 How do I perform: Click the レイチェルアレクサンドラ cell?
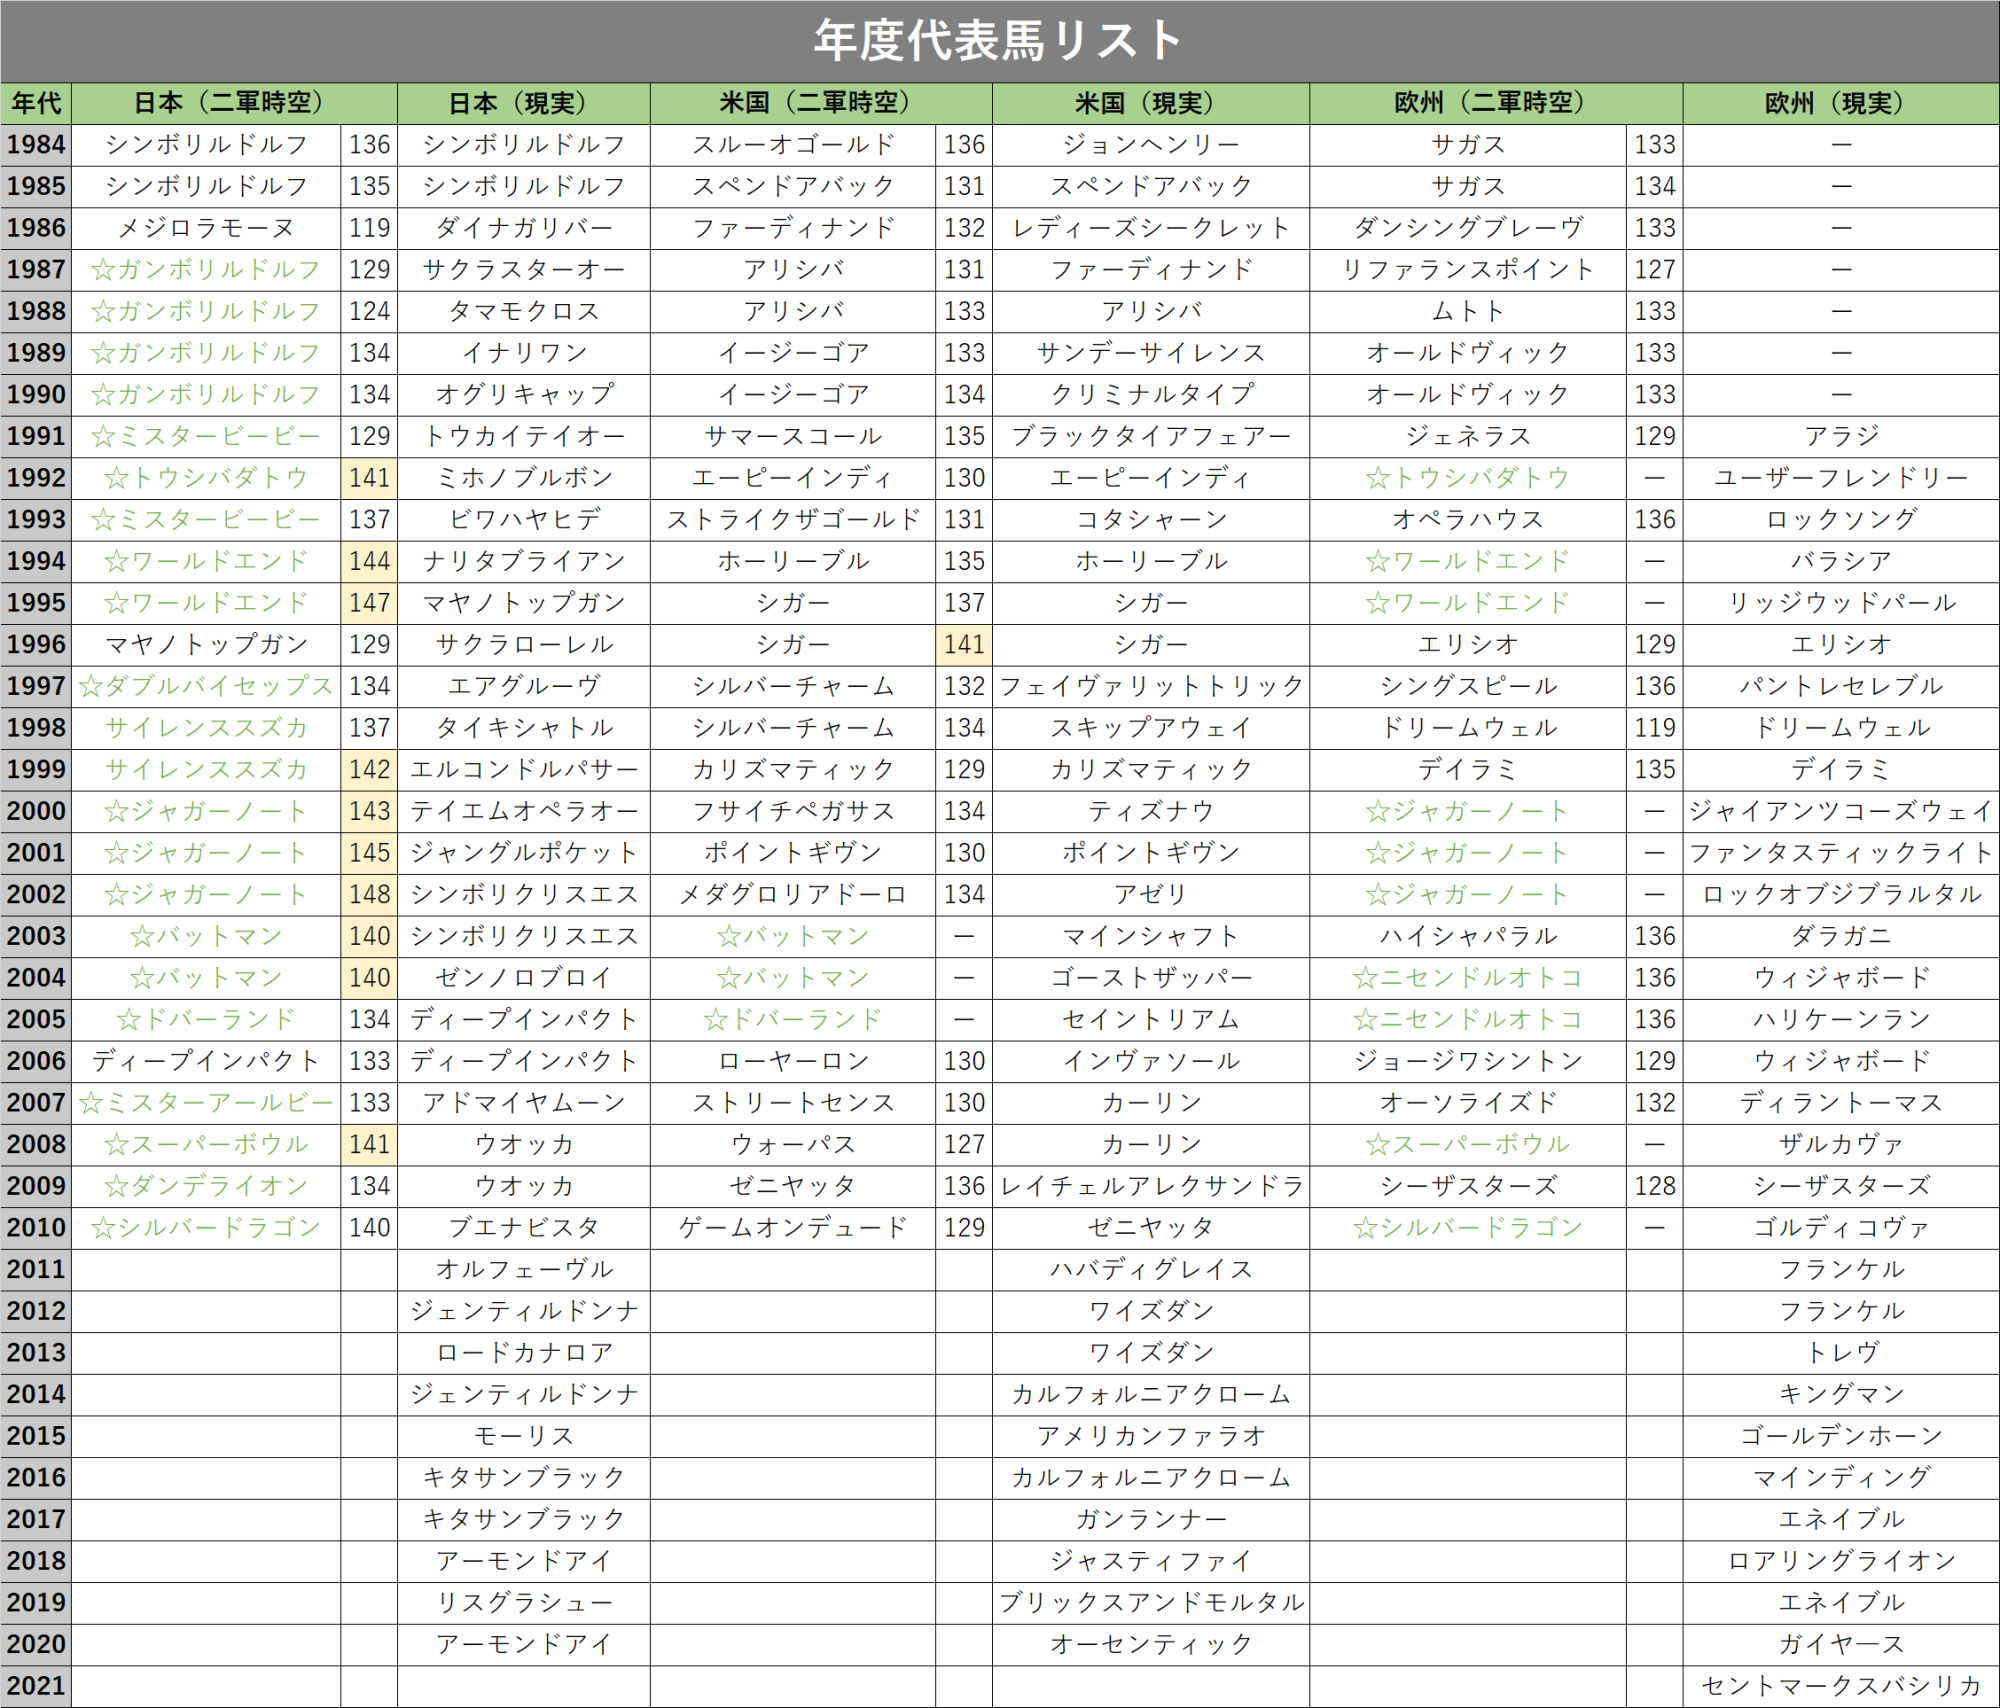(x=1150, y=1186)
